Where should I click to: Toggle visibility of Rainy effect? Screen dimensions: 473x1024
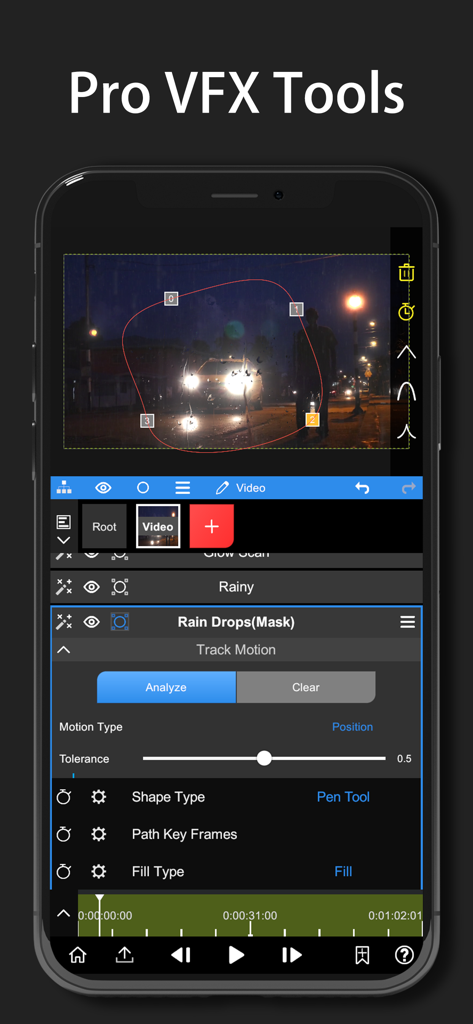91,586
